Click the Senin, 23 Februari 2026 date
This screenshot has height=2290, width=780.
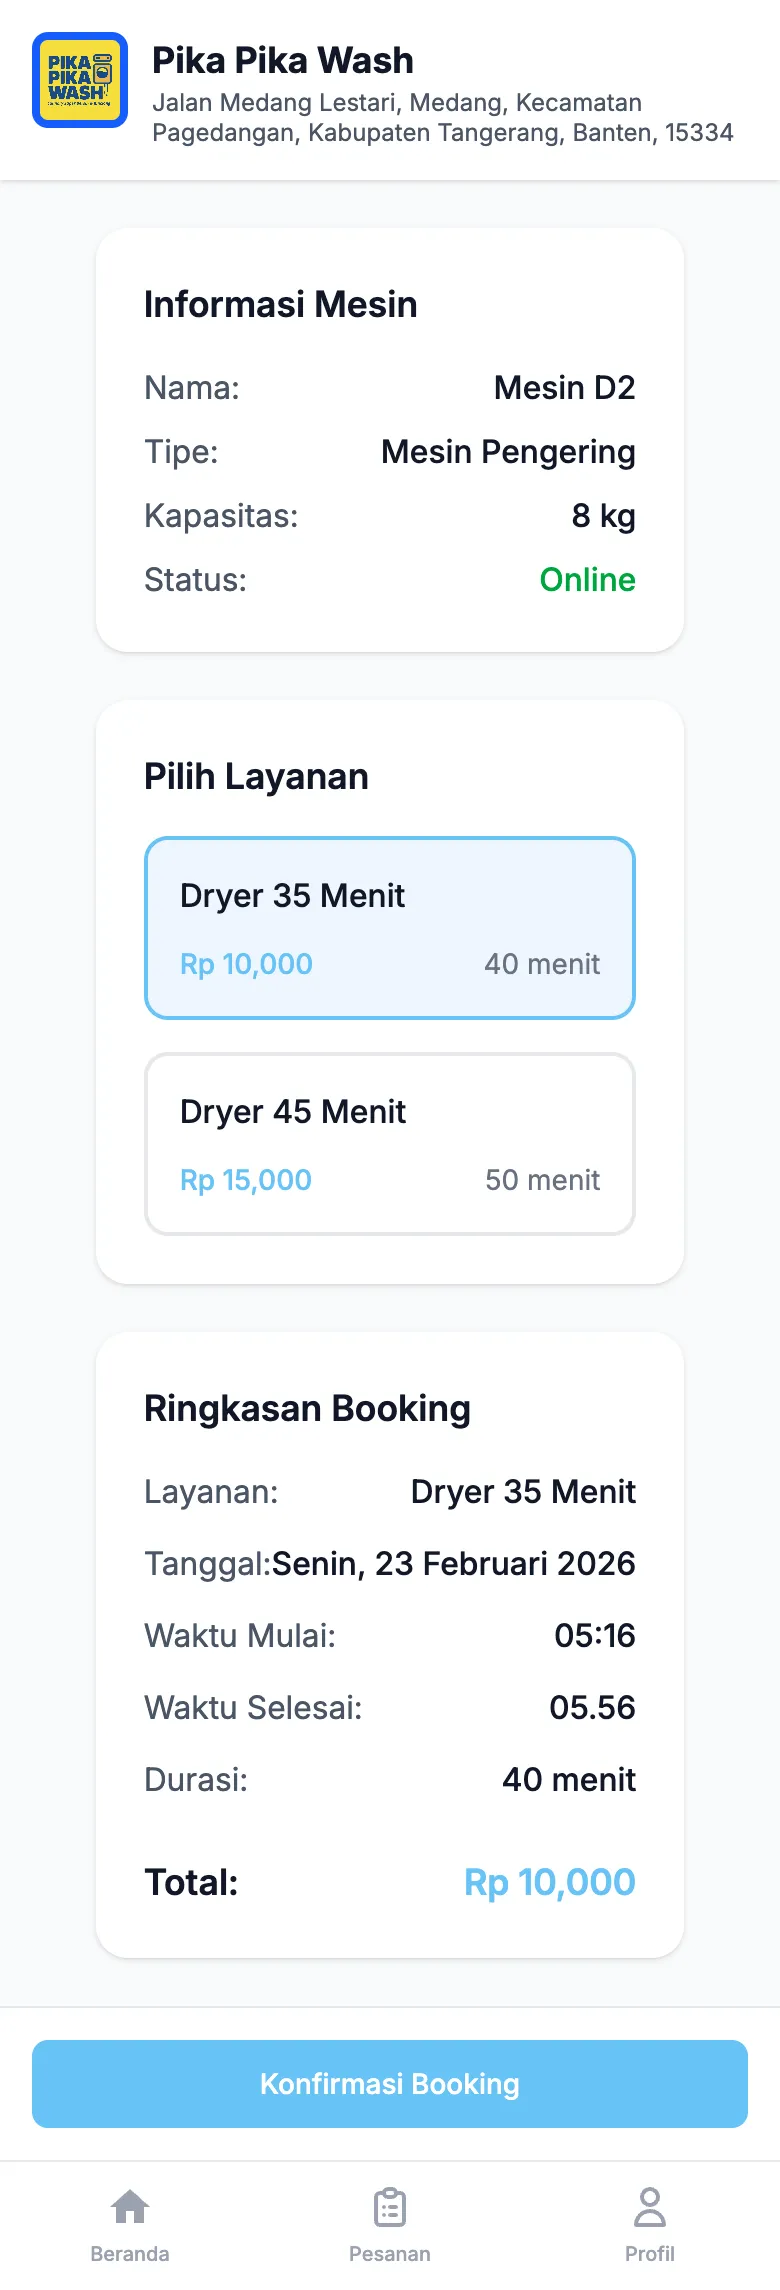tap(454, 1564)
